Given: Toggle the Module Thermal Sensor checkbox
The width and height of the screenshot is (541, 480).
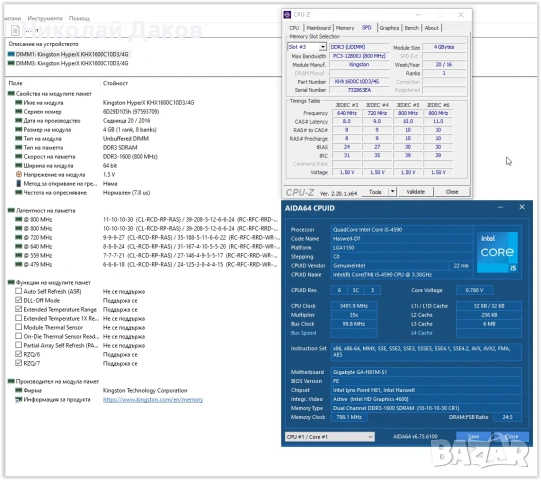Looking at the screenshot, I should coord(19,327).
